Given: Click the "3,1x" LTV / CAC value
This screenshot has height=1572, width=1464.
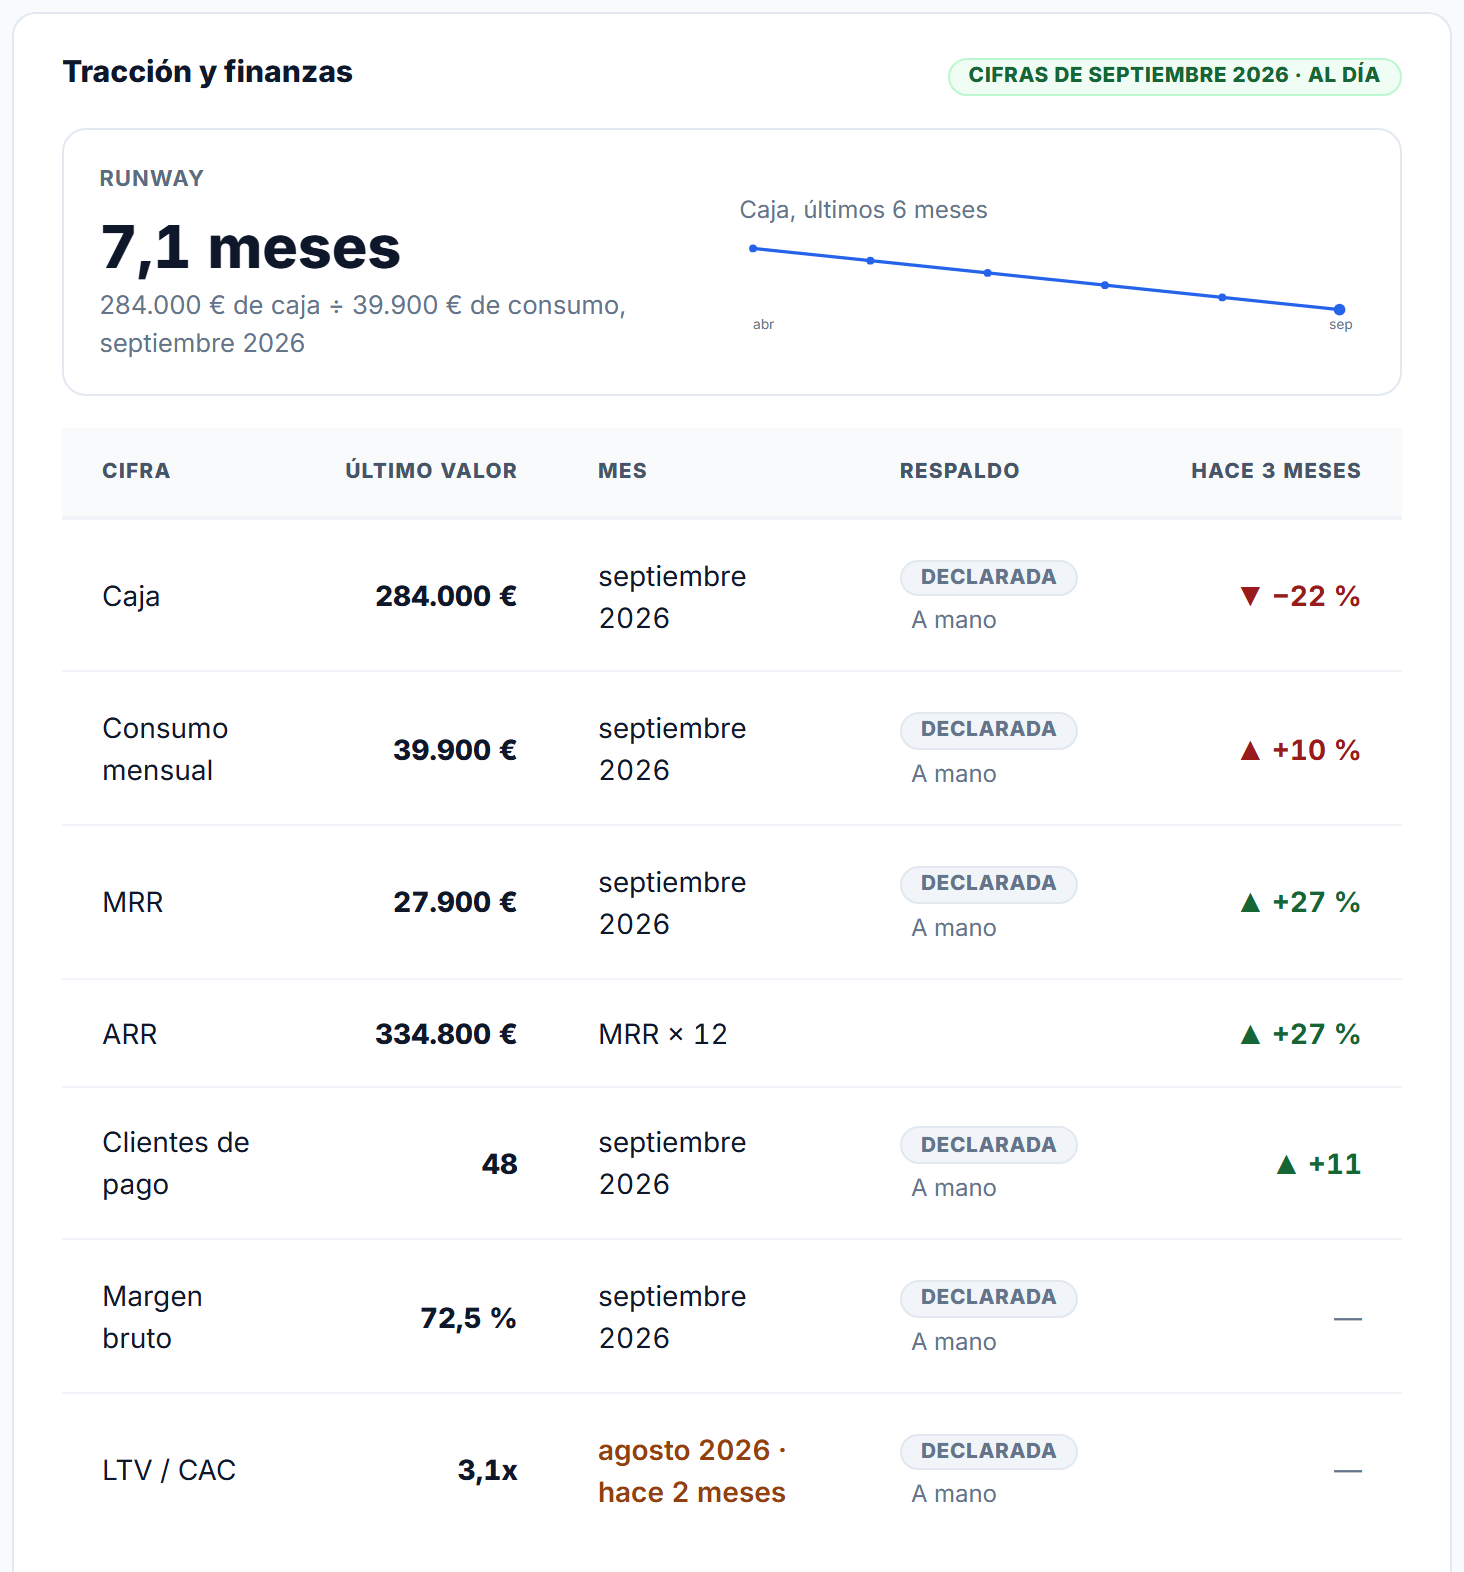Looking at the screenshot, I should pos(488,1471).
